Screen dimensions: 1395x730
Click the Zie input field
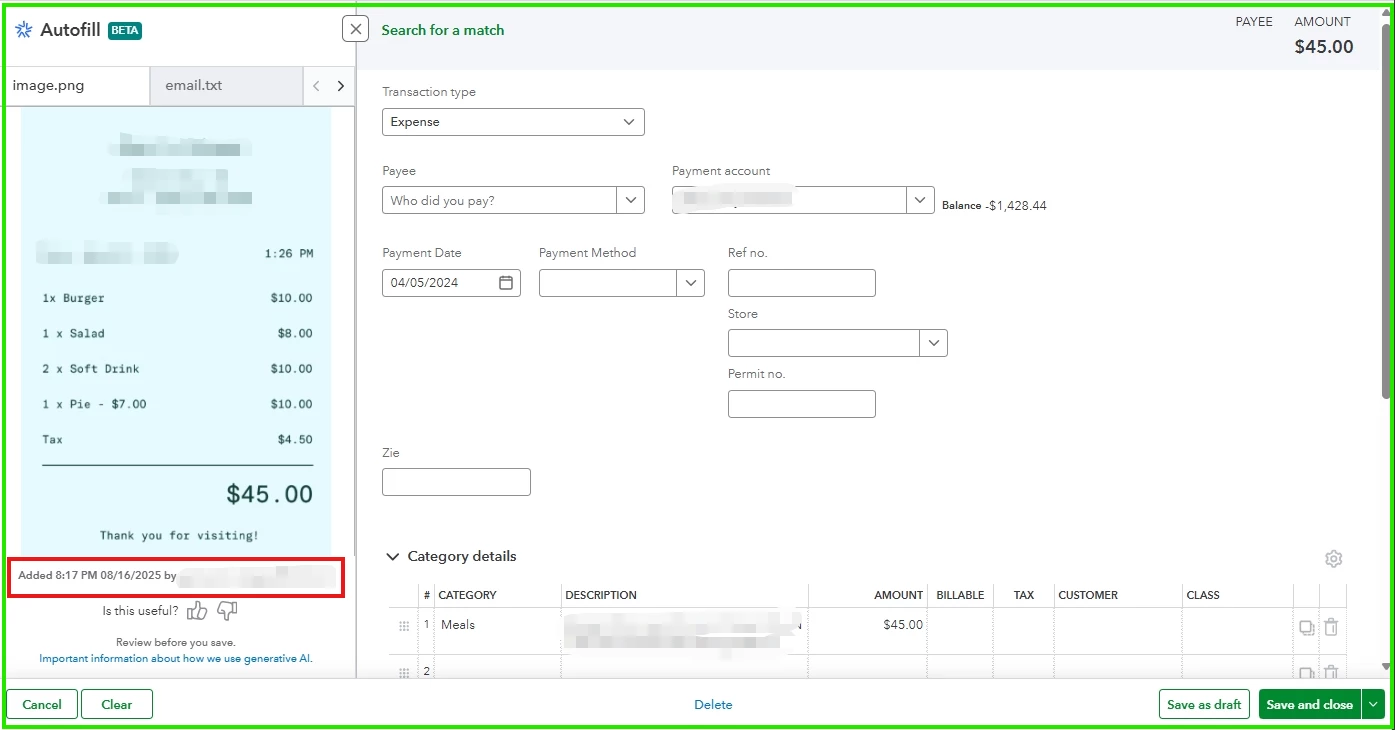click(x=456, y=482)
